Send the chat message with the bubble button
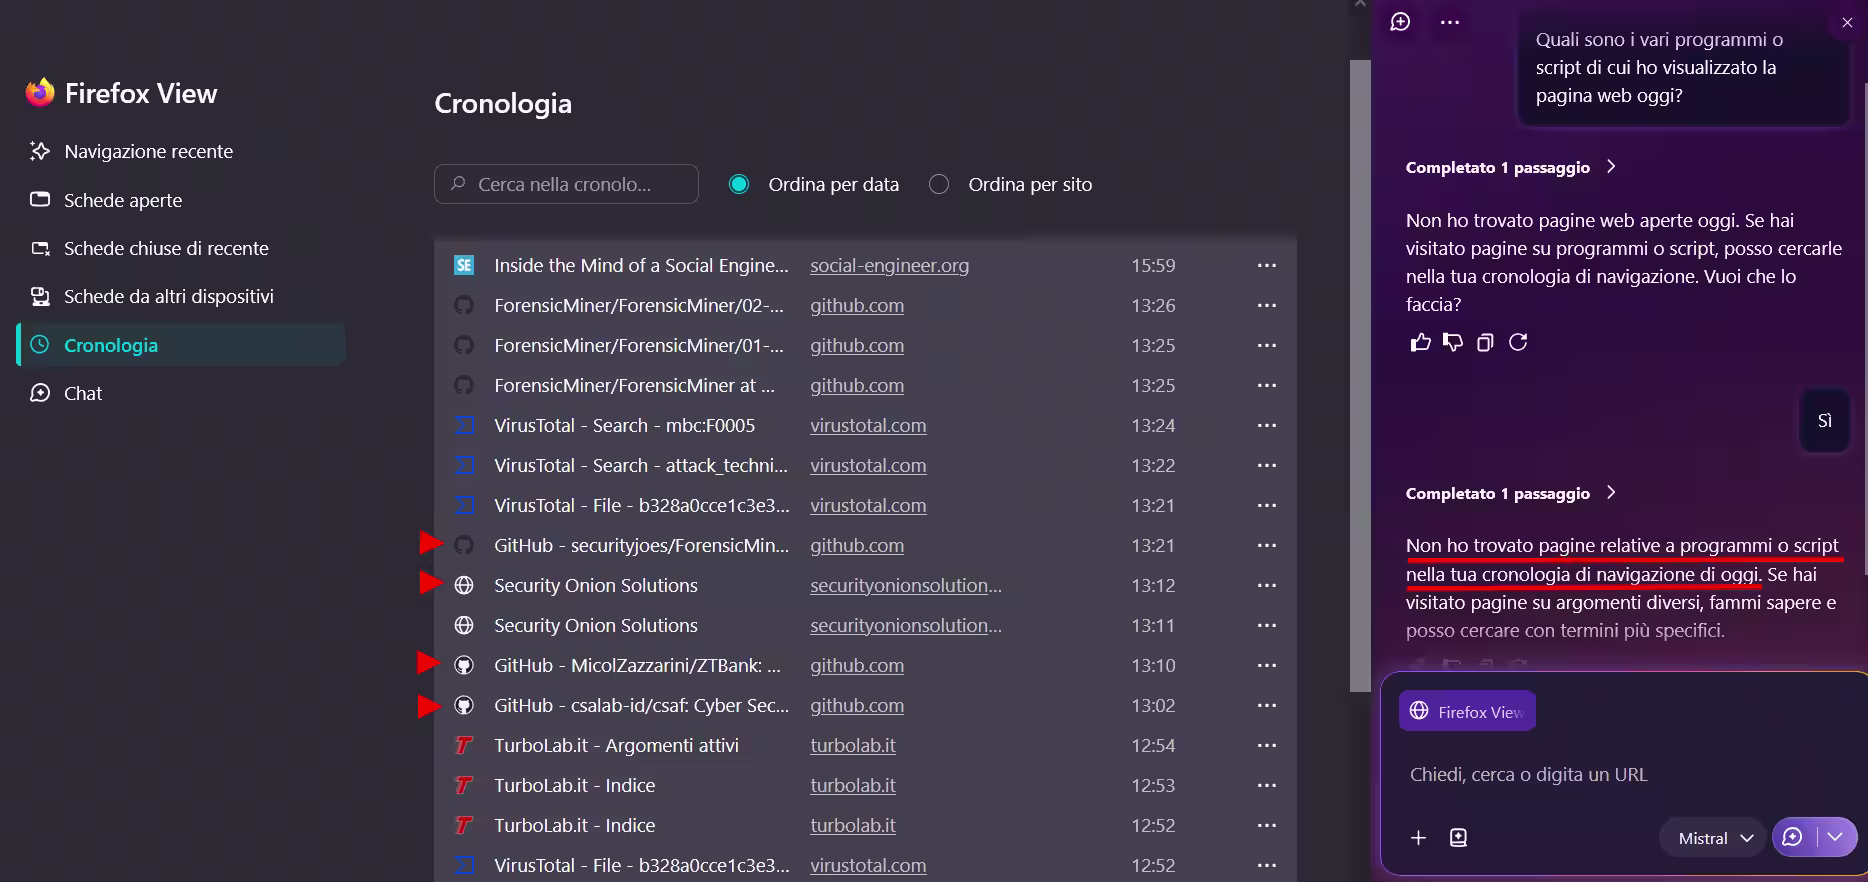The height and width of the screenshot is (882, 1868). pyautogui.click(x=1793, y=837)
